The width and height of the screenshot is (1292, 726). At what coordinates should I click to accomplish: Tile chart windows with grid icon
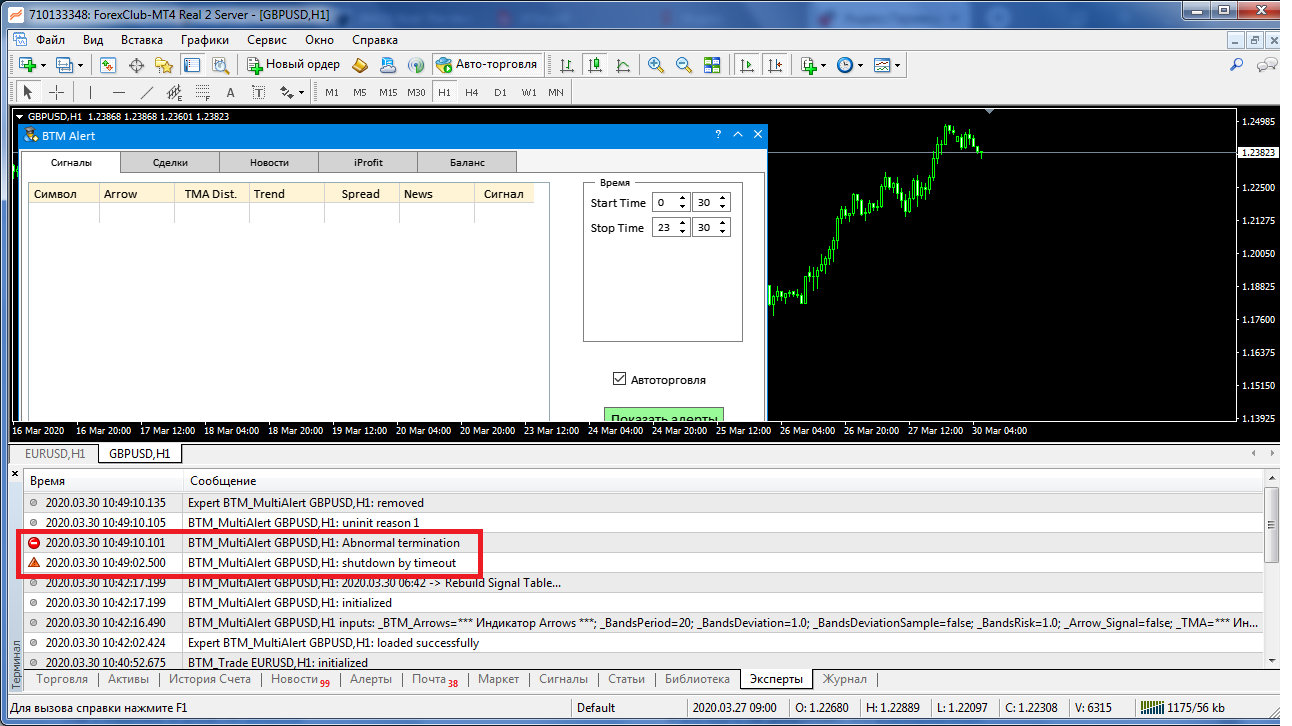pos(712,65)
